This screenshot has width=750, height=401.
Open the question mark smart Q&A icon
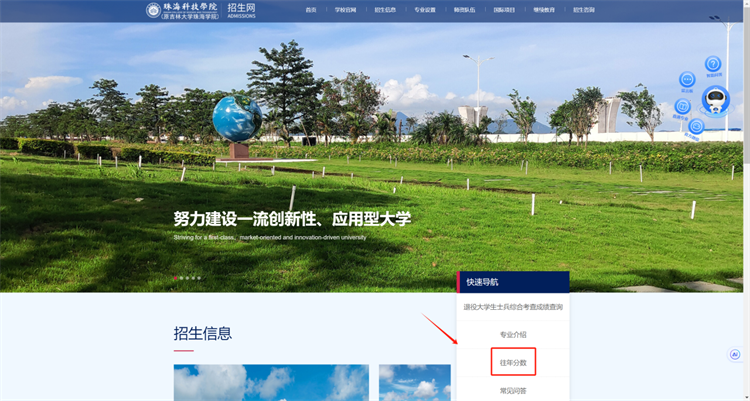coord(713,64)
